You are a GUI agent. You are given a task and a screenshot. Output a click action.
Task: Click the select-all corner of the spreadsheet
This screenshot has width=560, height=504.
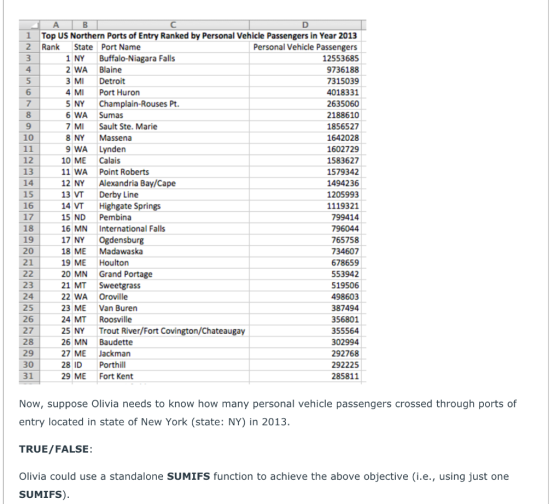click(x=30, y=25)
